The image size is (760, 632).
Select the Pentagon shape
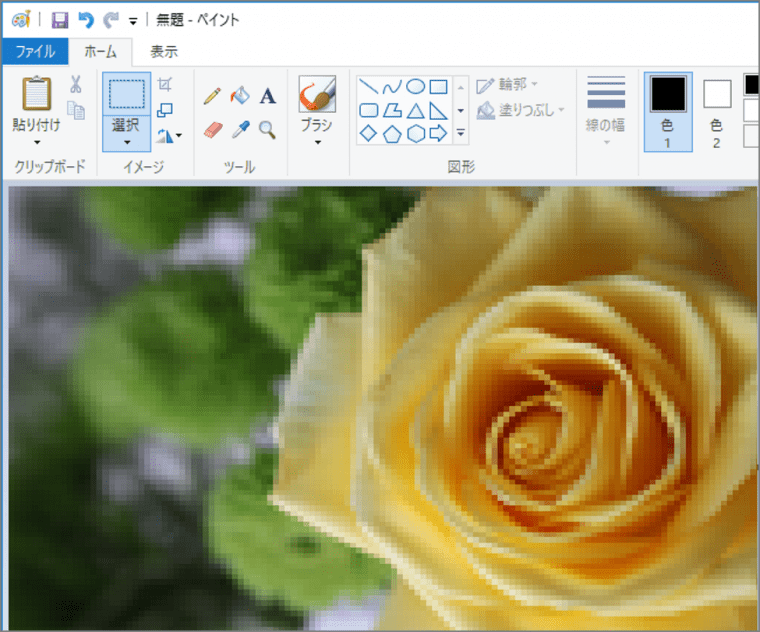coord(392,134)
